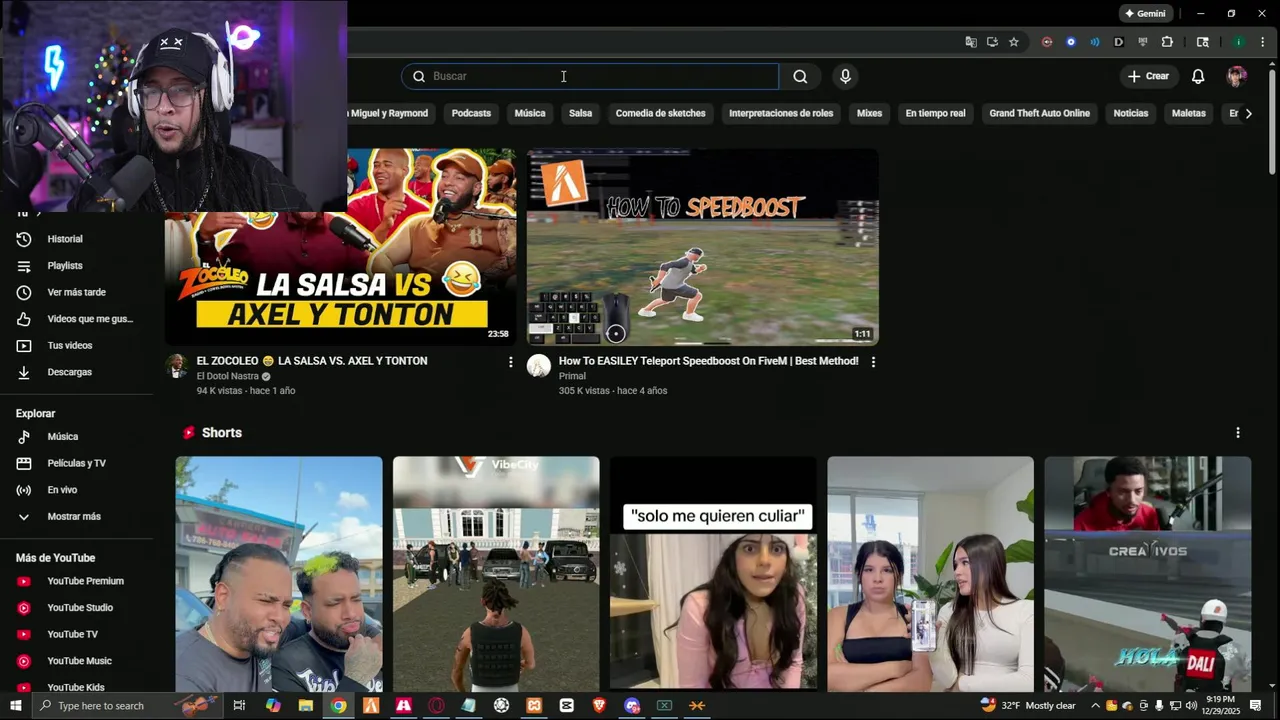Open the Chrome three-dot menu
The height and width of the screenshot is (720, 1280).
1262,42
